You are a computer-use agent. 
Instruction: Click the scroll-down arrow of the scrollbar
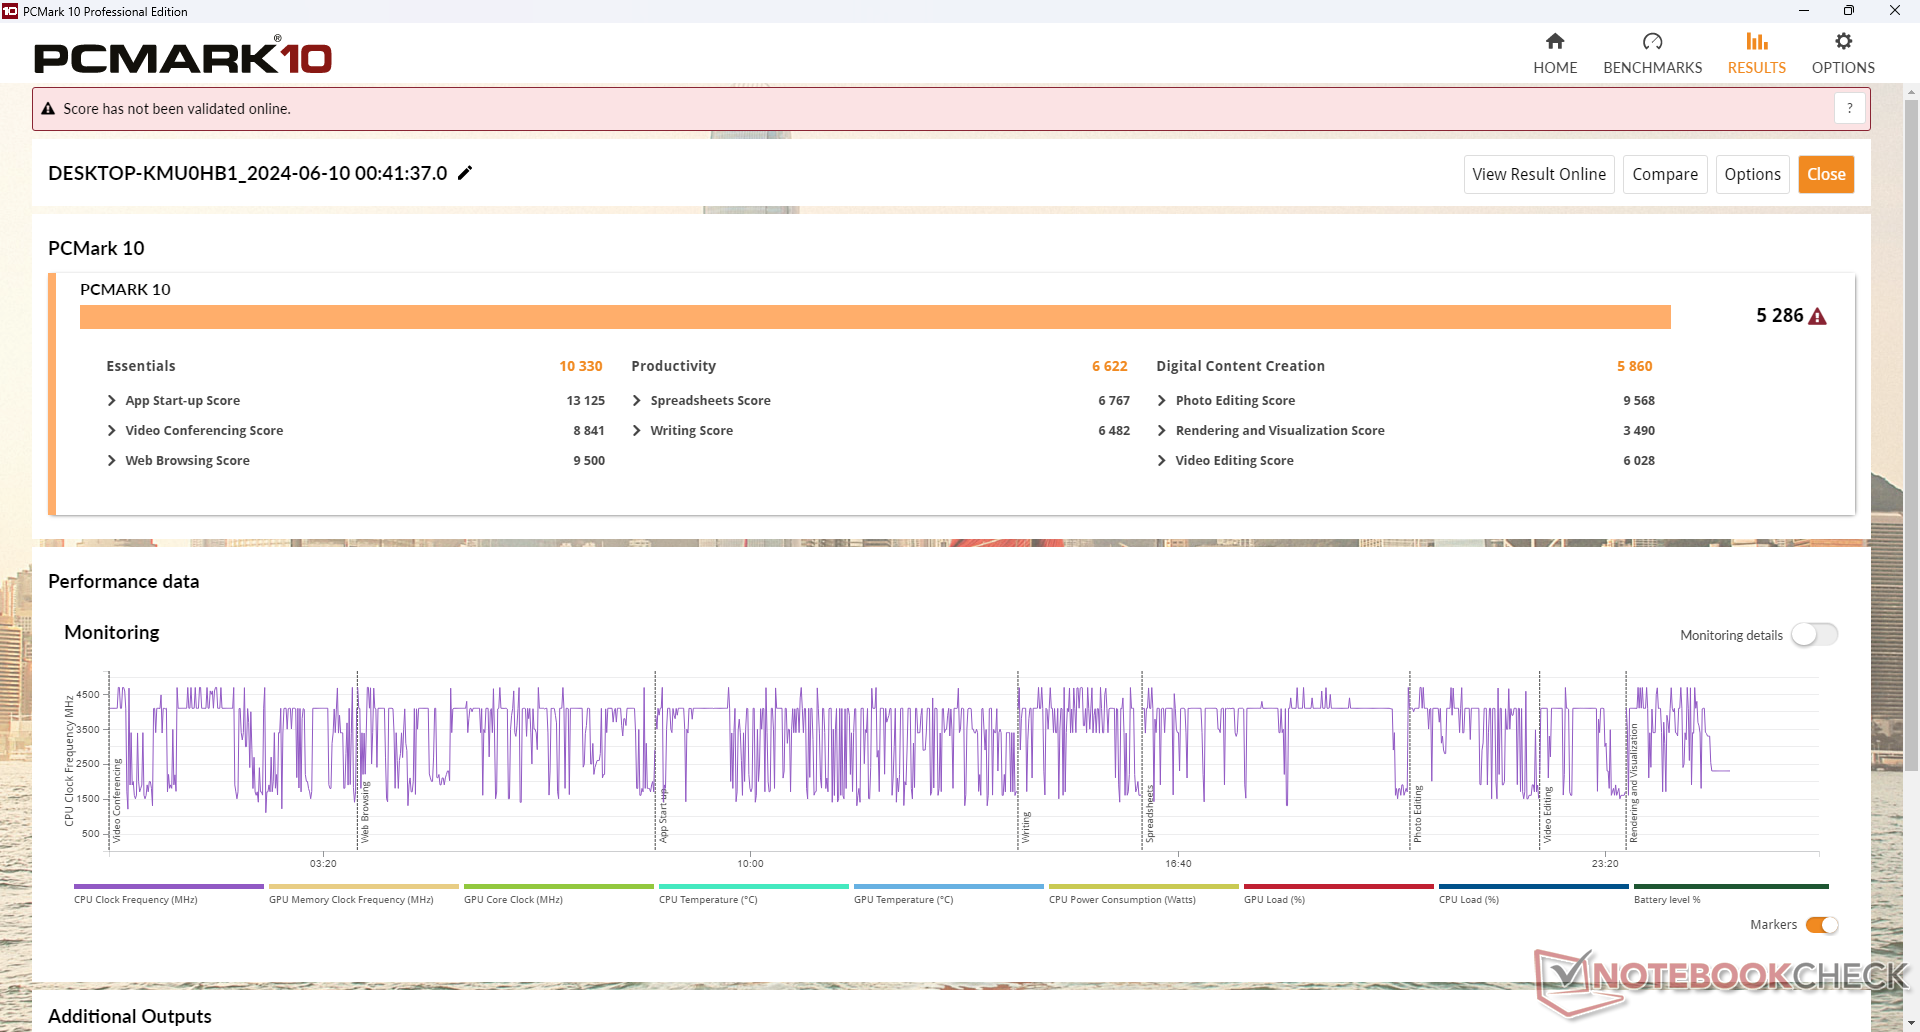click(x=1911, y=1023)
